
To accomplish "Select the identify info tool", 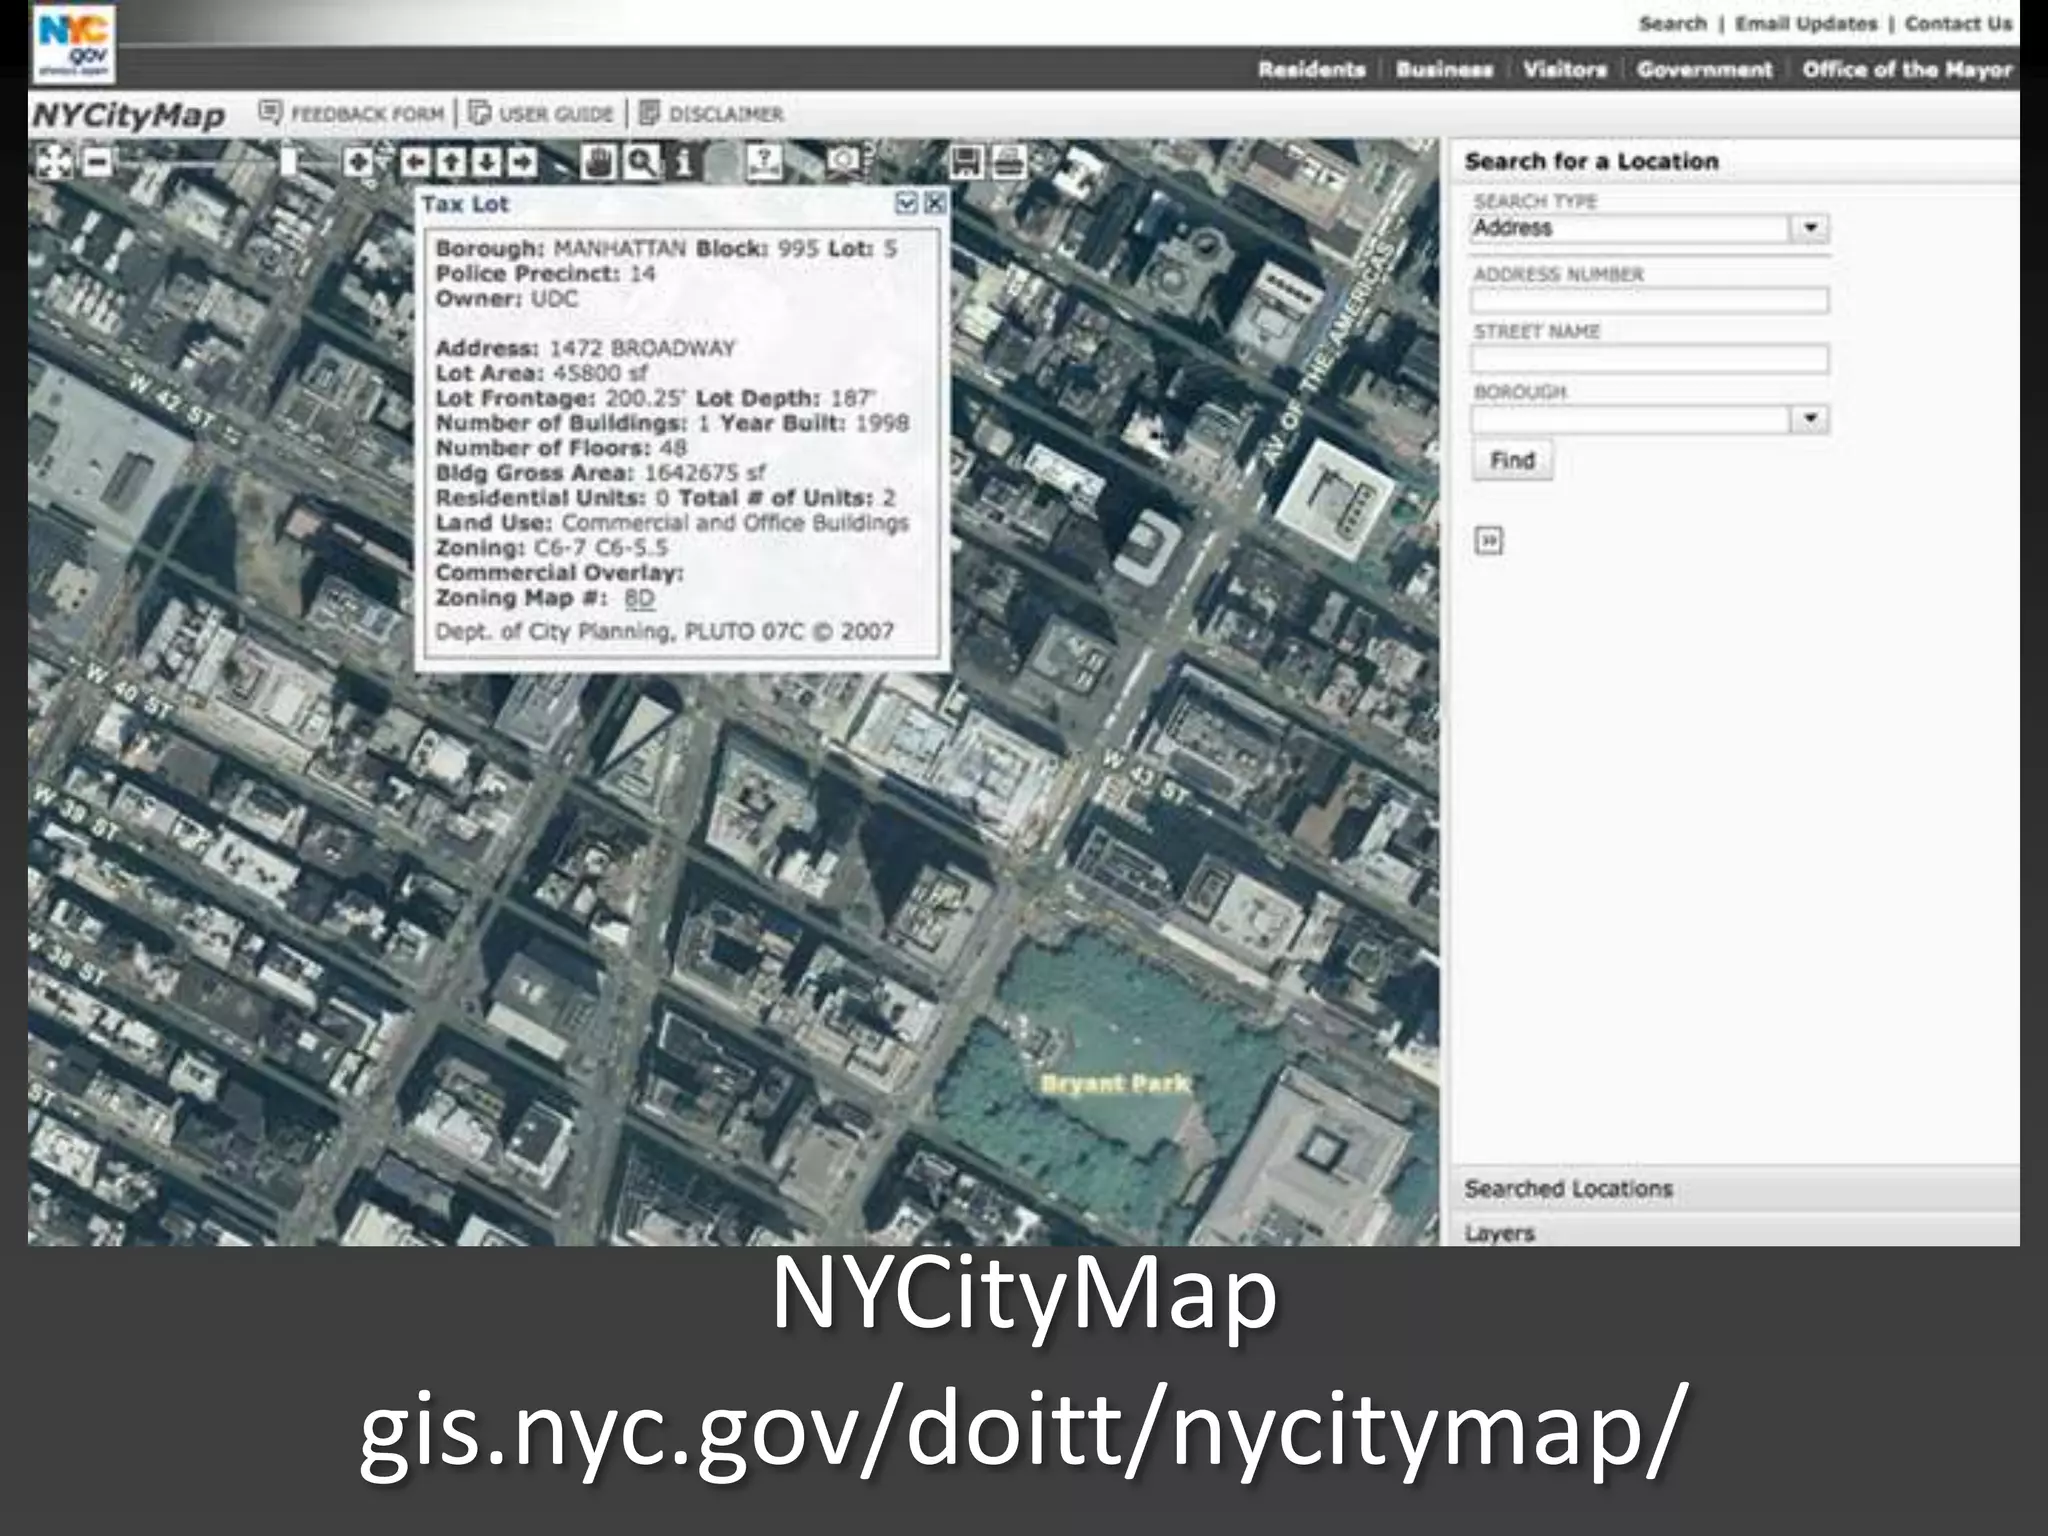I will pyautogui.click(x=684, y=162).
